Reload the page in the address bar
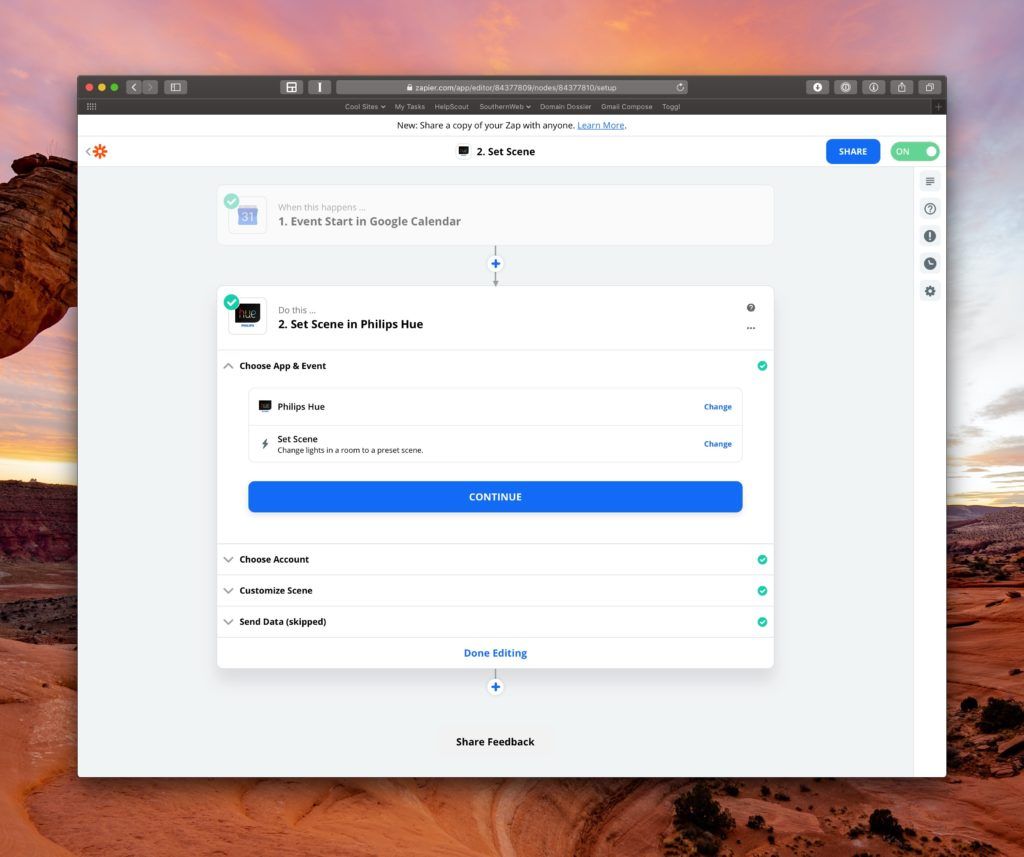This screenshot has width=1024, height=857. (680, 87)
